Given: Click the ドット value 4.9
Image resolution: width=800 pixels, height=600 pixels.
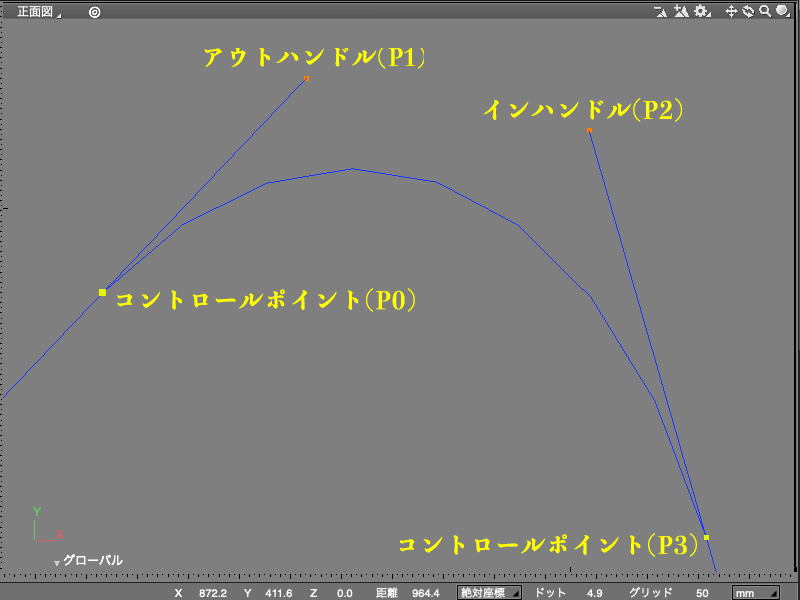Looking at the screenshot, I should 594,593.
